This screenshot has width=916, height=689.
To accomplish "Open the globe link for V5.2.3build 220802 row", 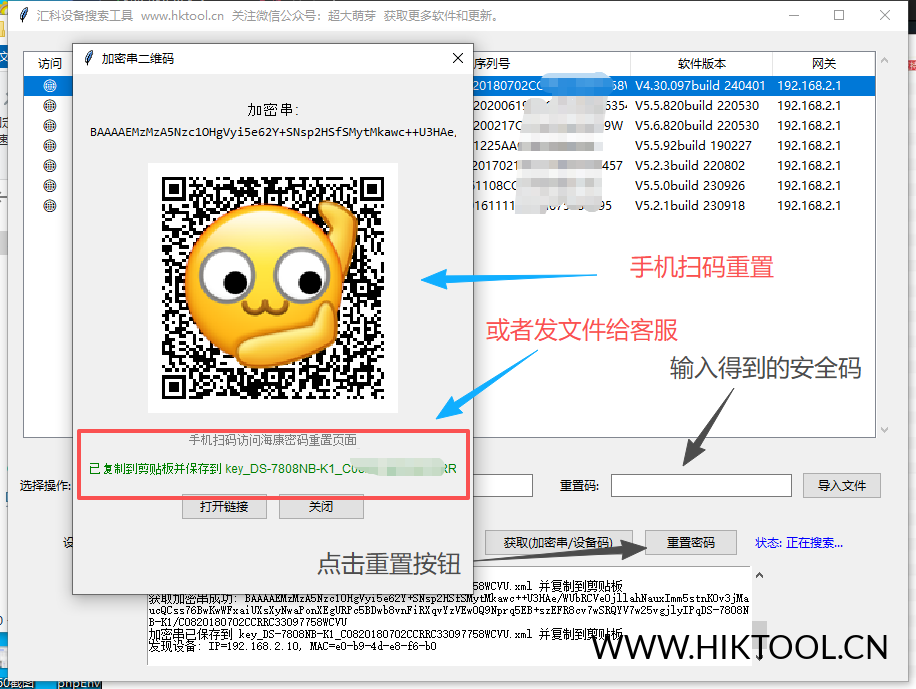I will 50,165.
